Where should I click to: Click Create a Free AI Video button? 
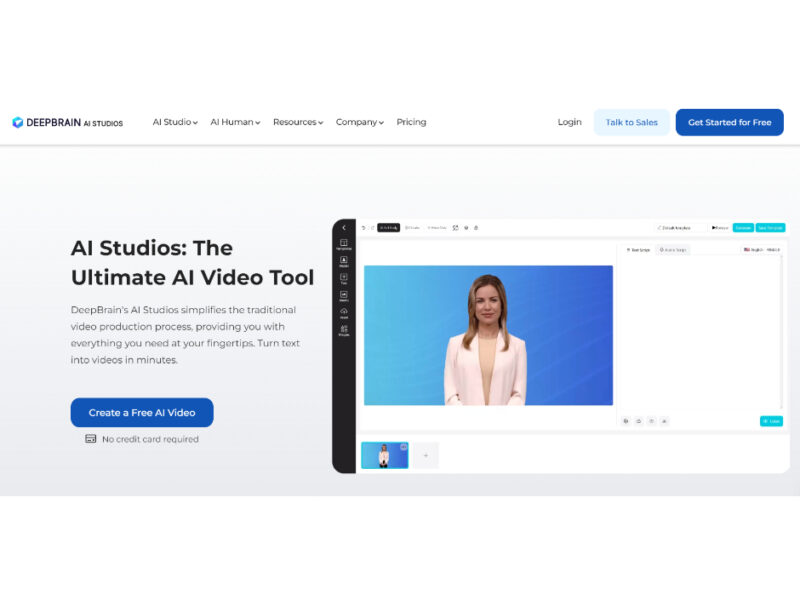[x=142, y=412]
